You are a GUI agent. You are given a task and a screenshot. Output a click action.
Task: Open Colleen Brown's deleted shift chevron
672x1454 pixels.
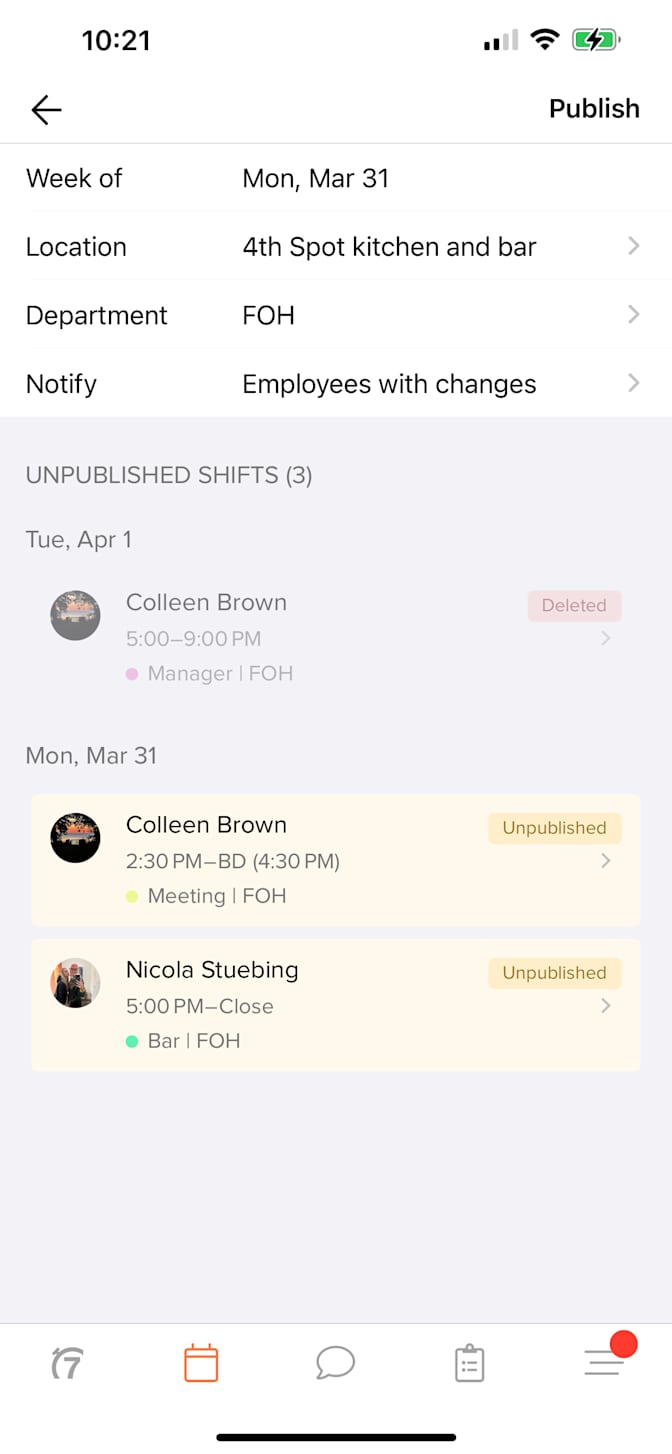pos(605,638)
